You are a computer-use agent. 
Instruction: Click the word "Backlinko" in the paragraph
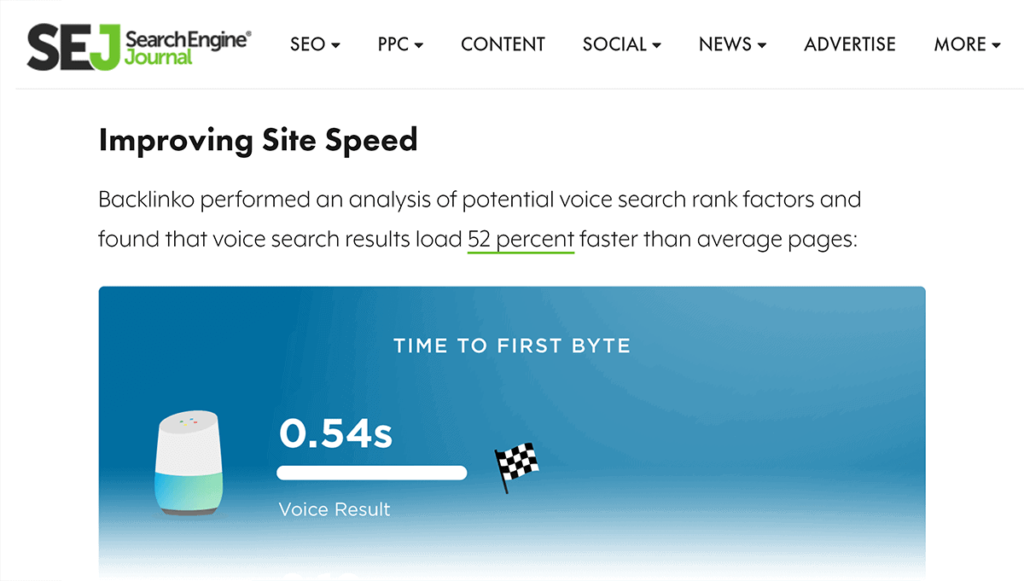(146, 199)
